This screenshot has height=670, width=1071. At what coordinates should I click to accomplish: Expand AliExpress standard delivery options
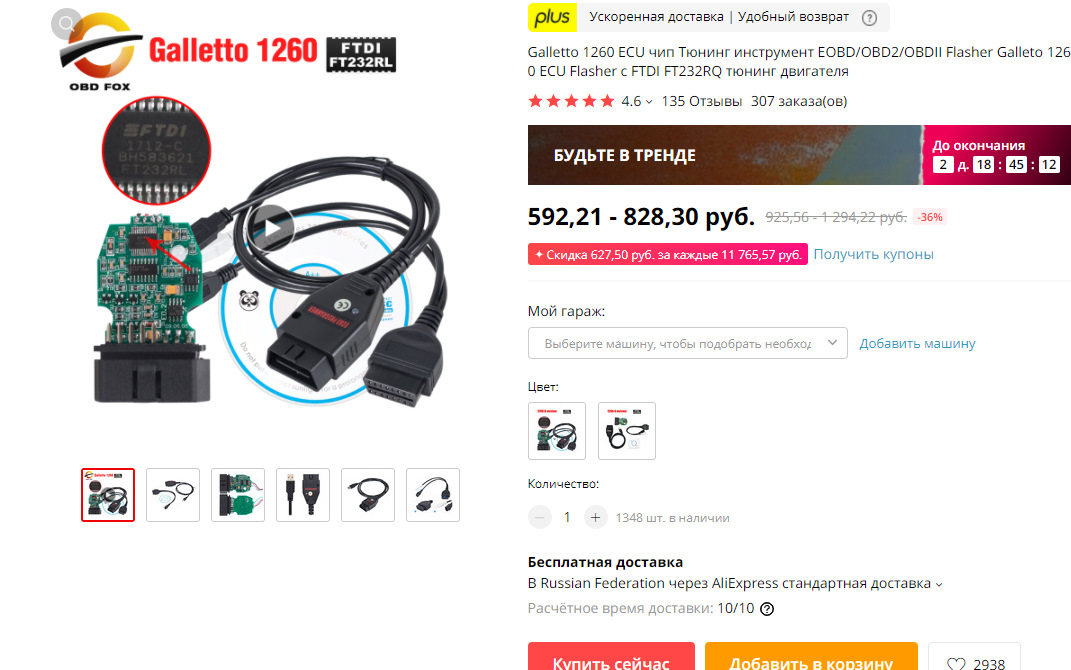click(939, 585)
